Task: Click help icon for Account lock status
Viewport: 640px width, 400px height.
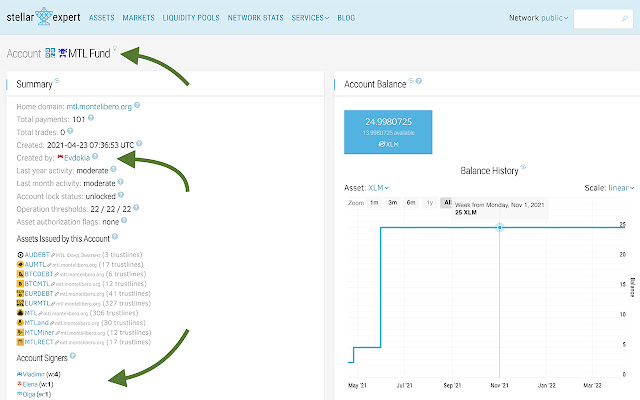Action: point(121,195)
